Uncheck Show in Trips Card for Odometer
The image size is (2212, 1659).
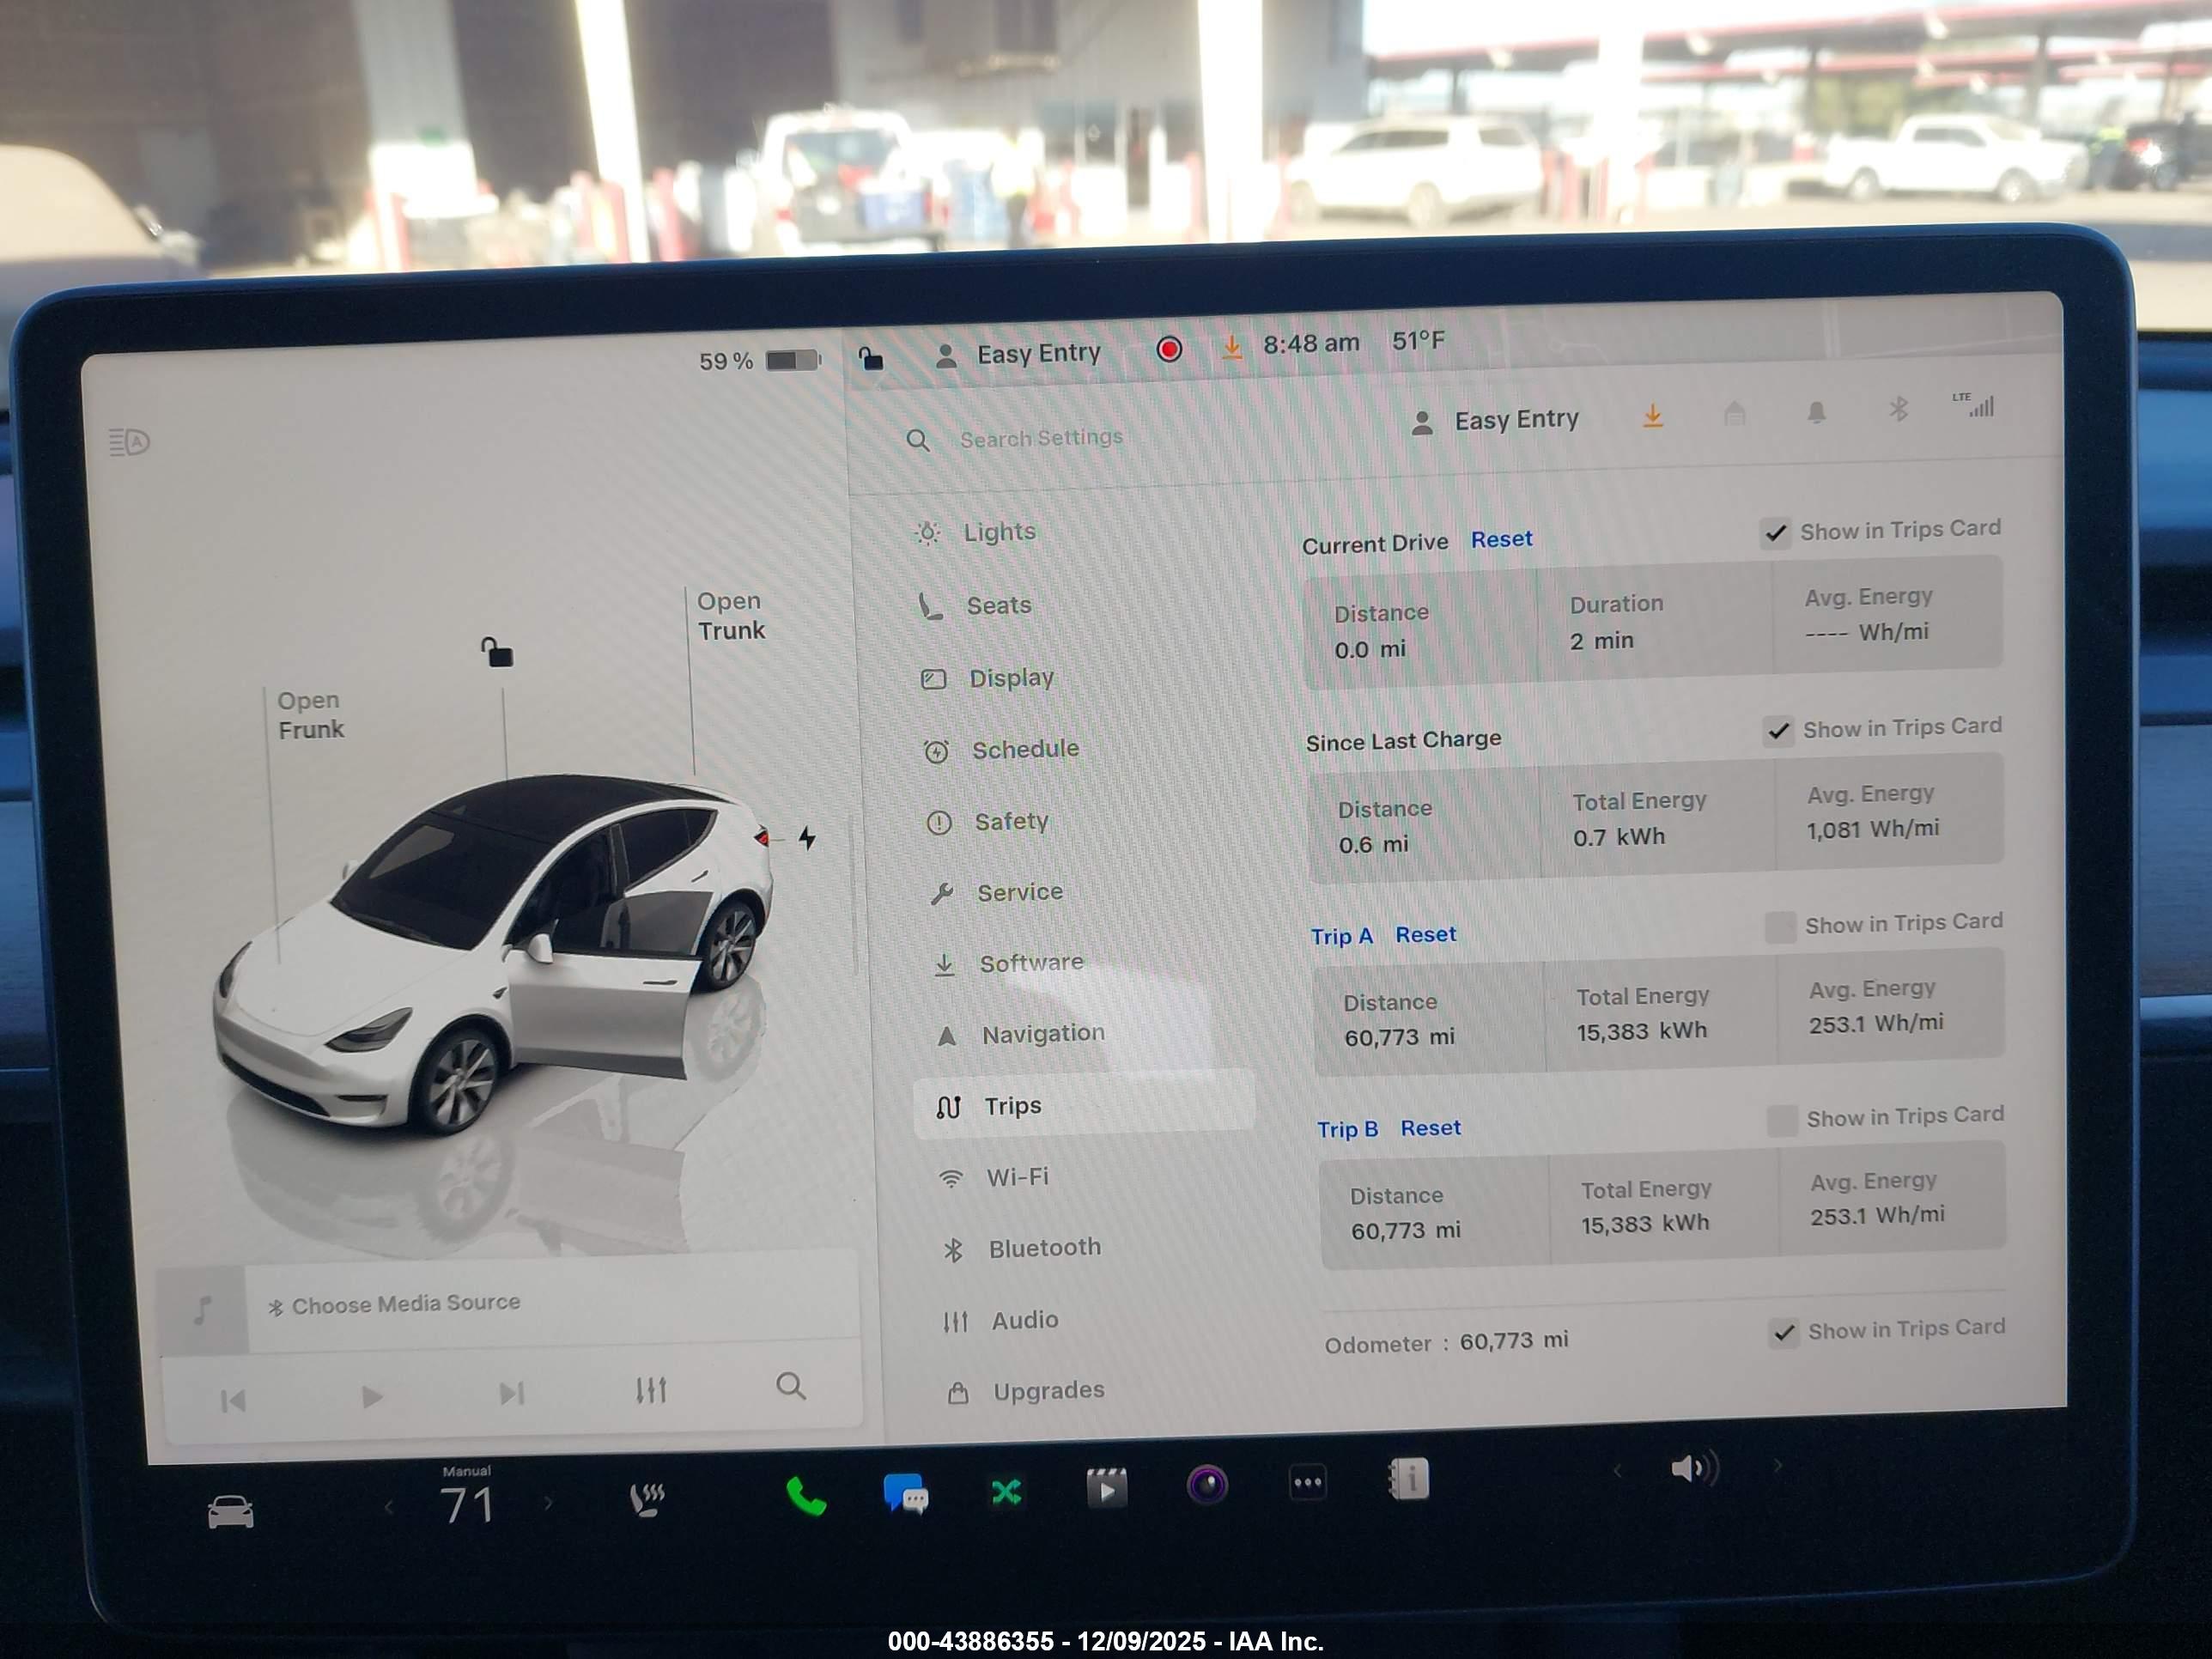[x=1784, y=1333]
